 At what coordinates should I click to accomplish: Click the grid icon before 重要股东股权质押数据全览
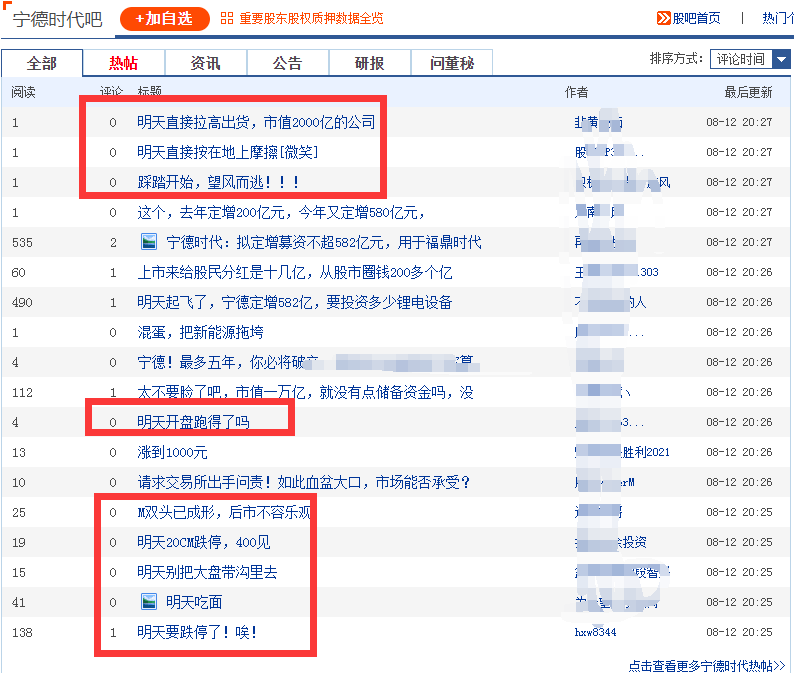[x=227, y=19]
